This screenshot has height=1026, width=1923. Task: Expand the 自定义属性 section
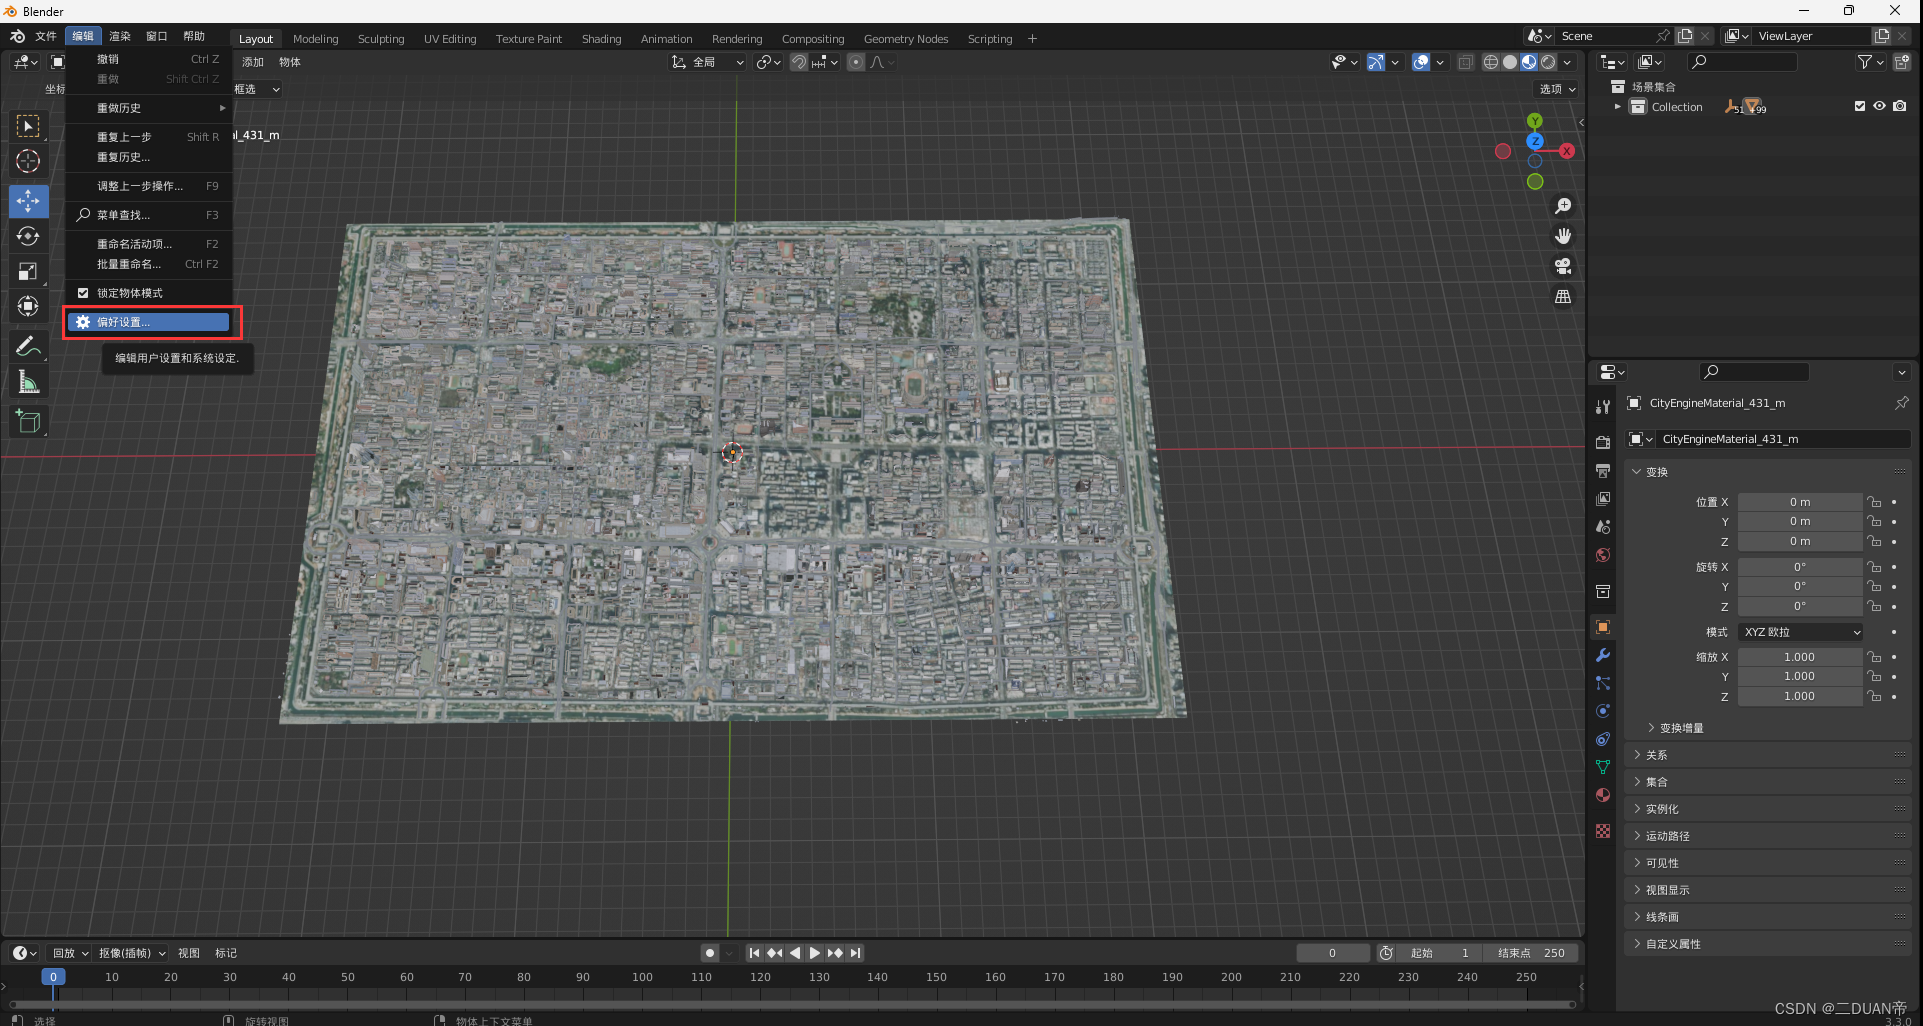[x=1669, y=943]
